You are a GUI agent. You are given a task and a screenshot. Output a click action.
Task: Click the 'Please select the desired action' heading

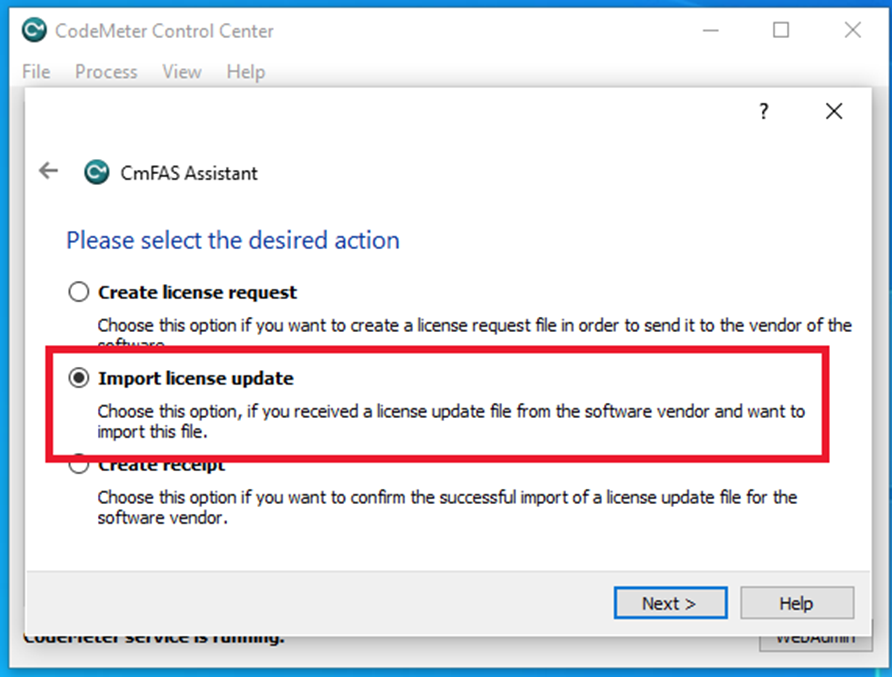[x=233, y=240]
